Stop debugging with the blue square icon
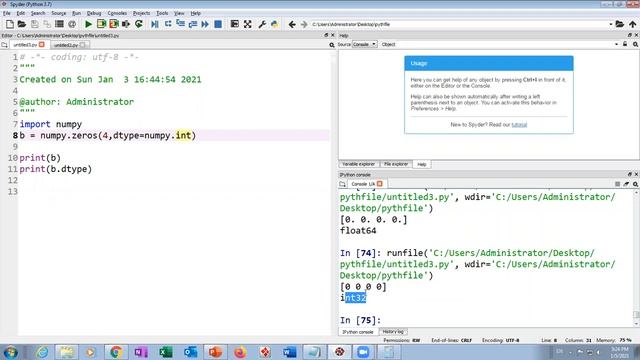The height and width of the screenshot is (360, 640). (x=218, y=24)
